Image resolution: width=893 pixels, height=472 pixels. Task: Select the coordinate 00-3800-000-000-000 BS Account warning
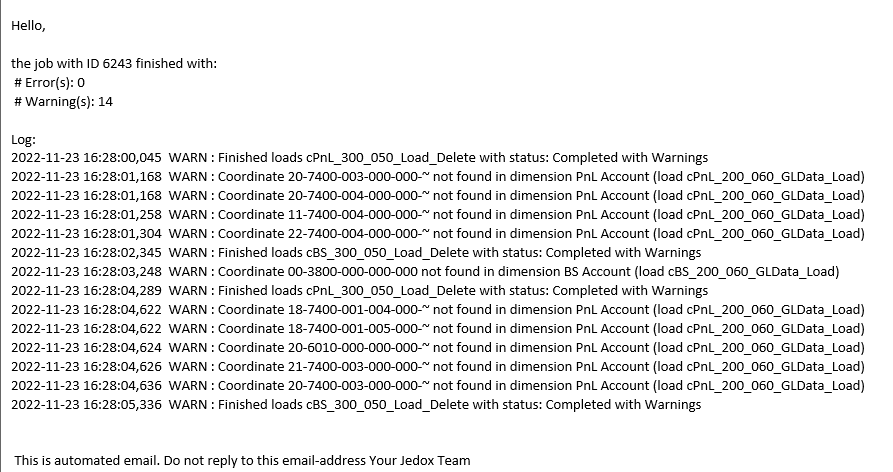pos(424,272)
